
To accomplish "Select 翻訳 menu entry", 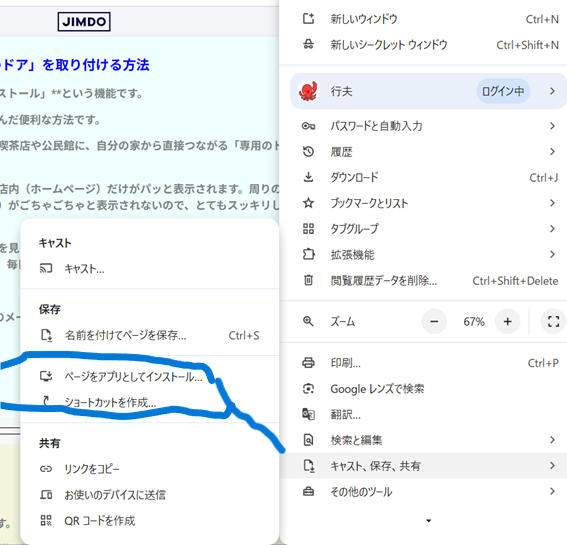I will pos(423,414).
